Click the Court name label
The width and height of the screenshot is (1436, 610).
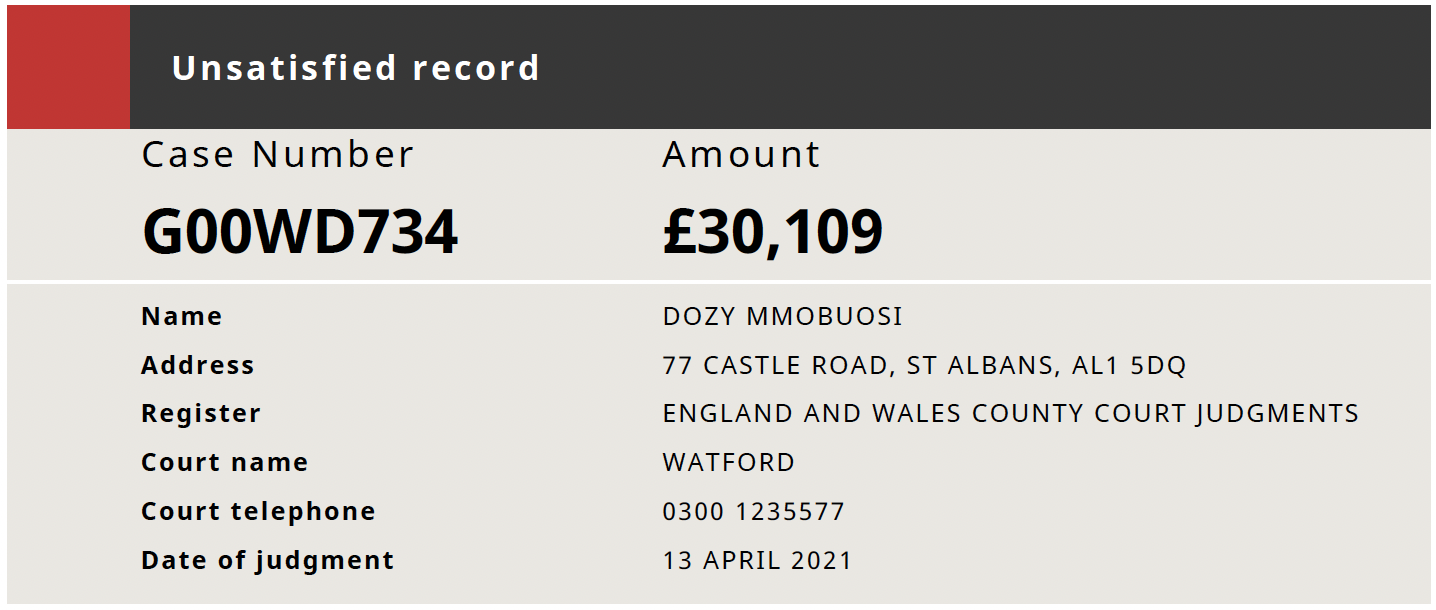[225, 463]
